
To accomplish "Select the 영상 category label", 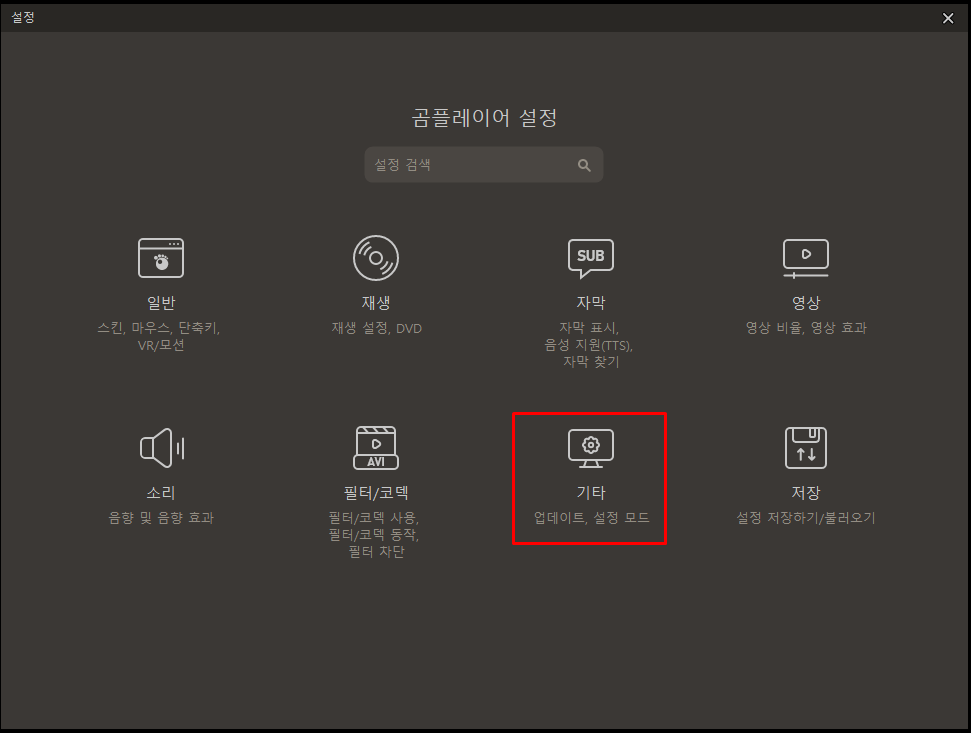I will coord(806,303).
